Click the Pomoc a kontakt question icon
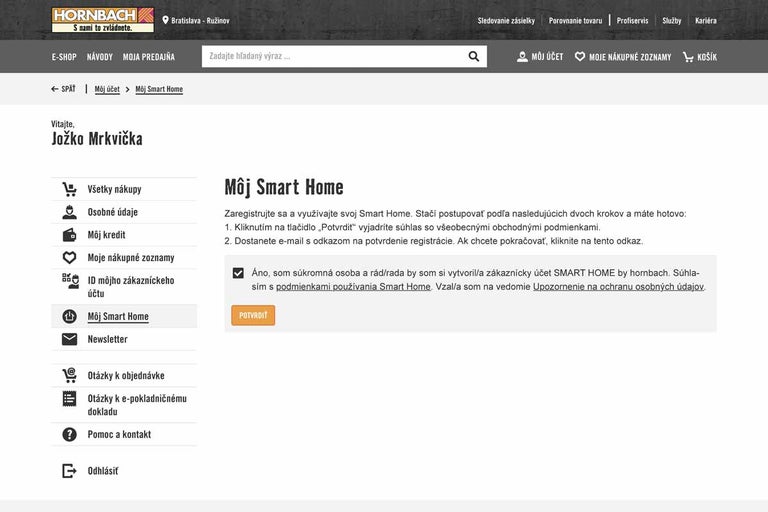Image resolution: width=768 pixels, height=512 pixels. tap(69, 435)
